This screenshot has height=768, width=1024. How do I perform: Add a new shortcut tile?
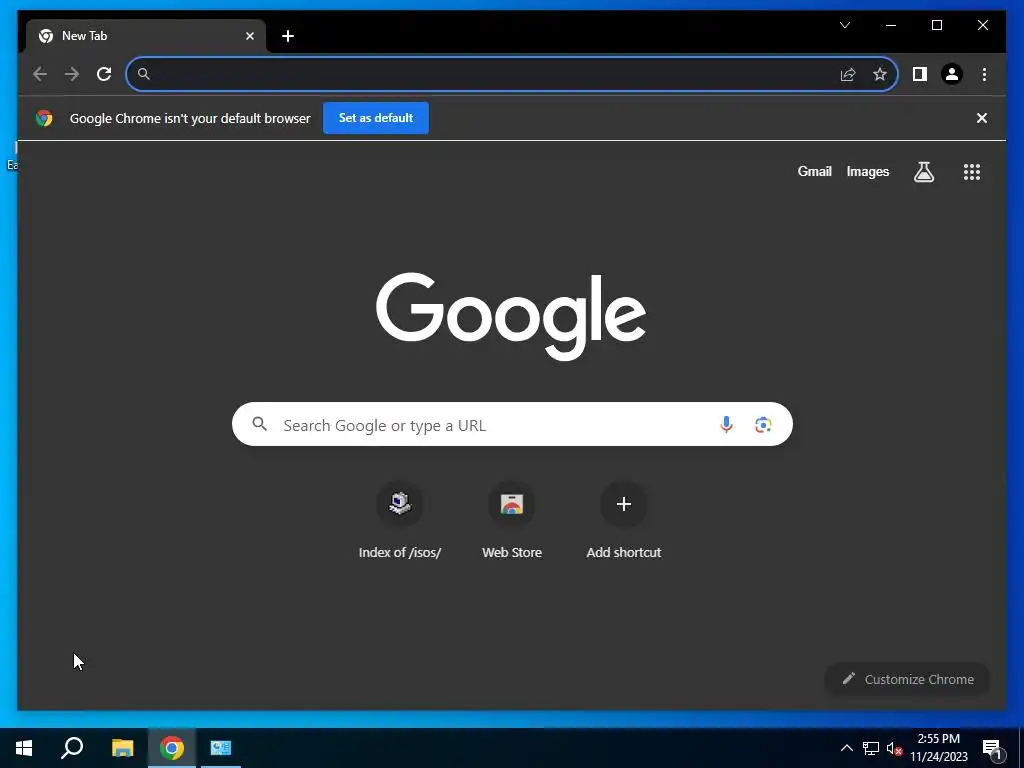coord(624,521)
